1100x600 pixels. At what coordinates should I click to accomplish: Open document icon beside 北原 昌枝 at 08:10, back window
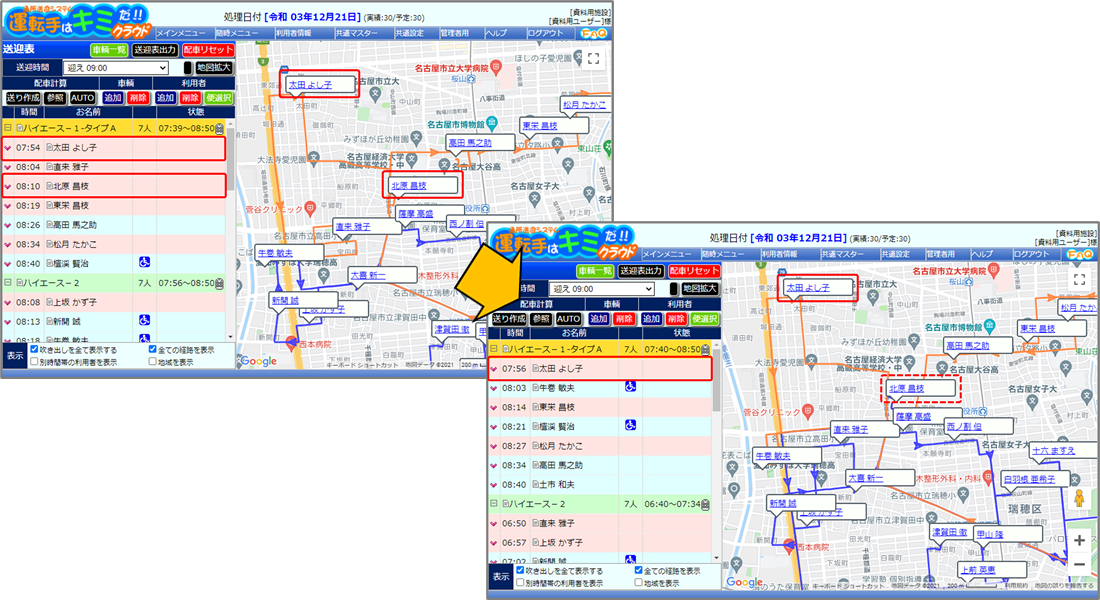click(50, 186)
